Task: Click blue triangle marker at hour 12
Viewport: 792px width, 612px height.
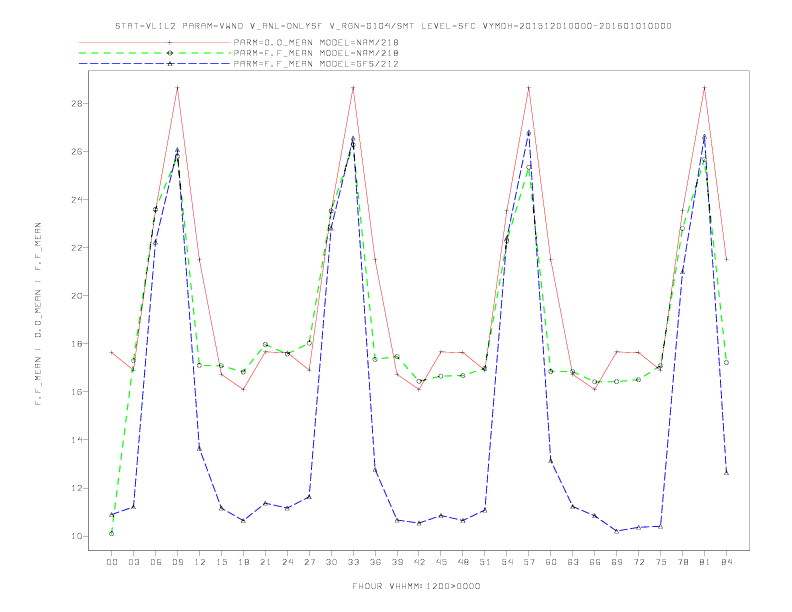Action: (200, 448)
